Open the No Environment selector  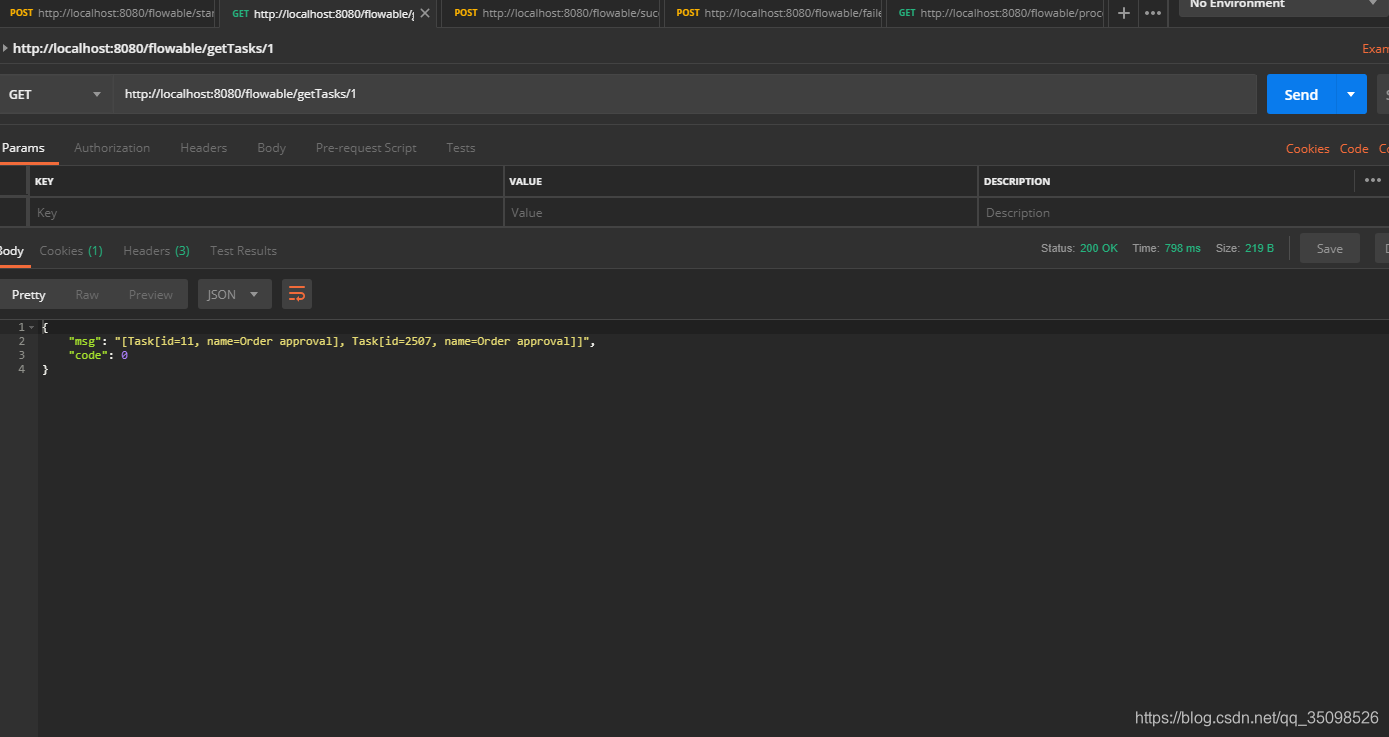[x=1284, y=6]
